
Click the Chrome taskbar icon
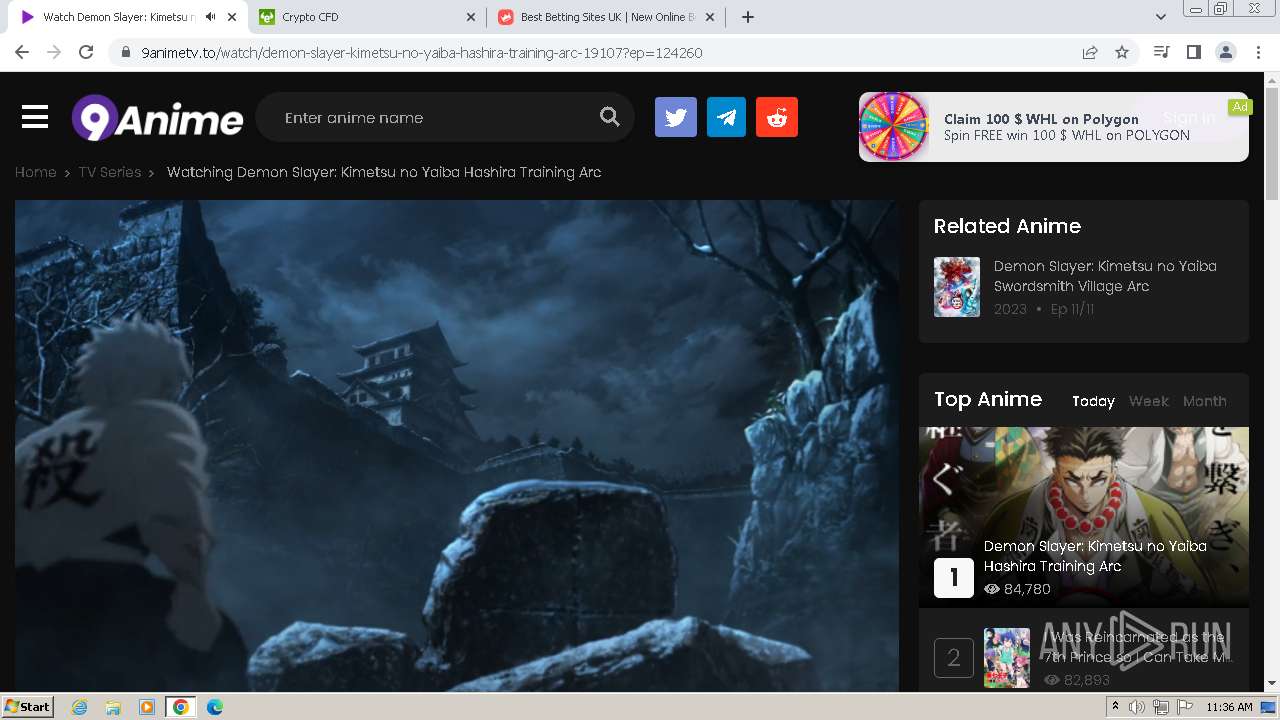(x=181, y=707)
